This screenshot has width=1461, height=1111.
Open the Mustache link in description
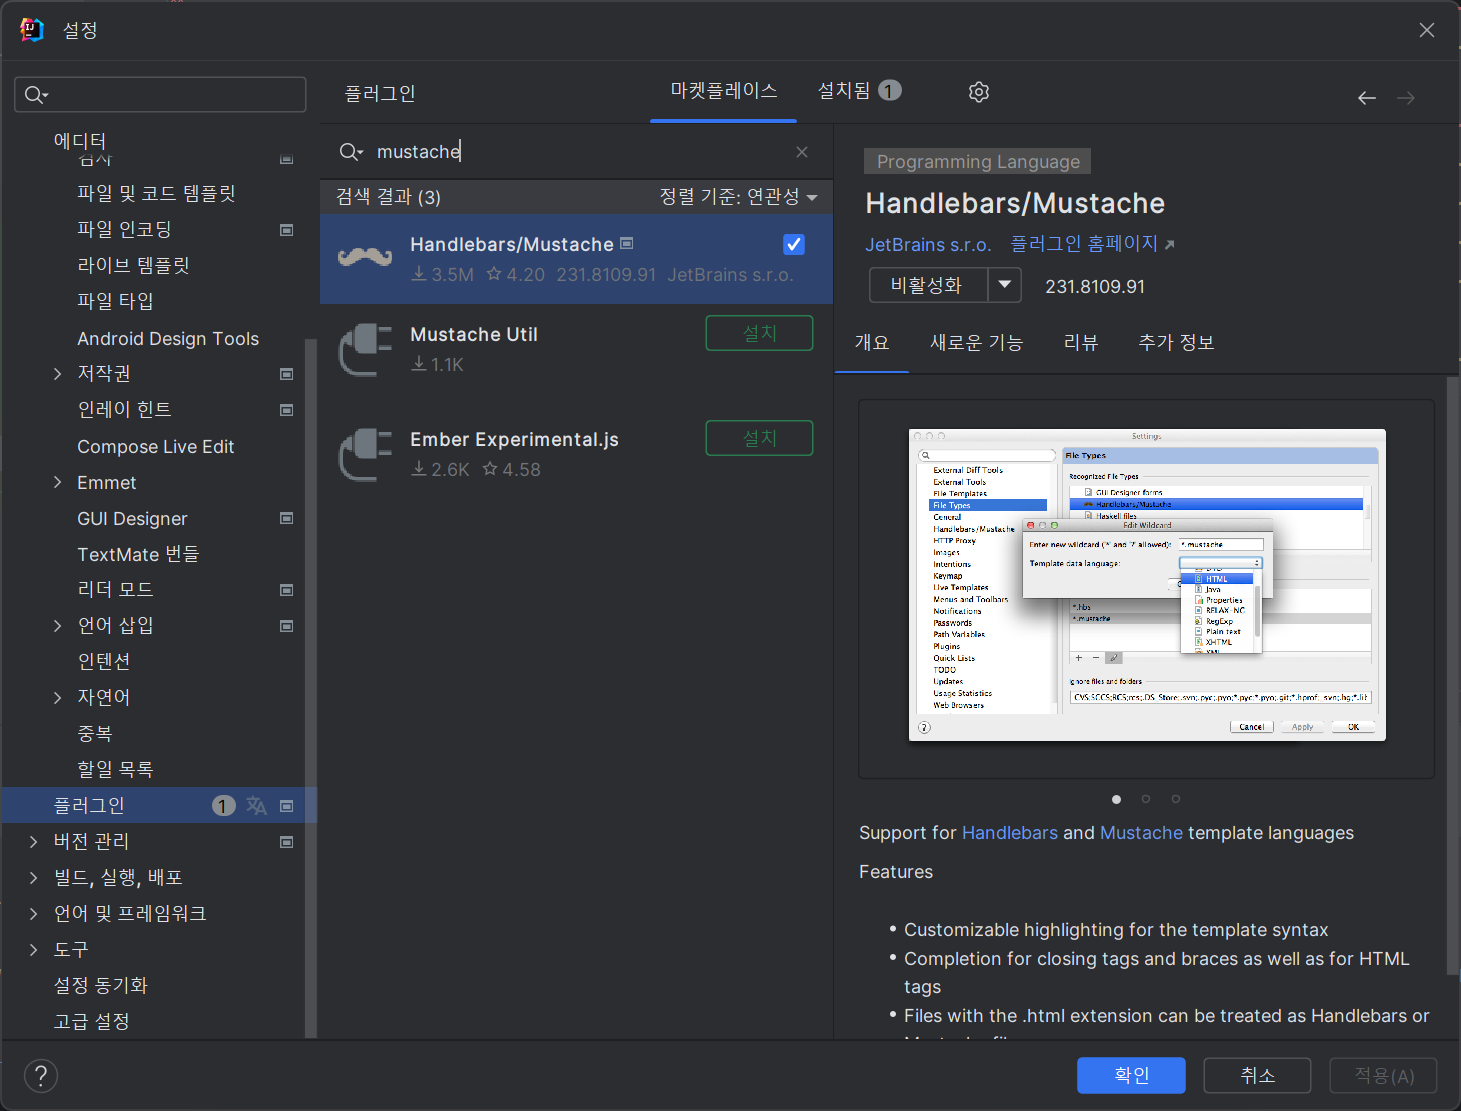[1141, 833]
